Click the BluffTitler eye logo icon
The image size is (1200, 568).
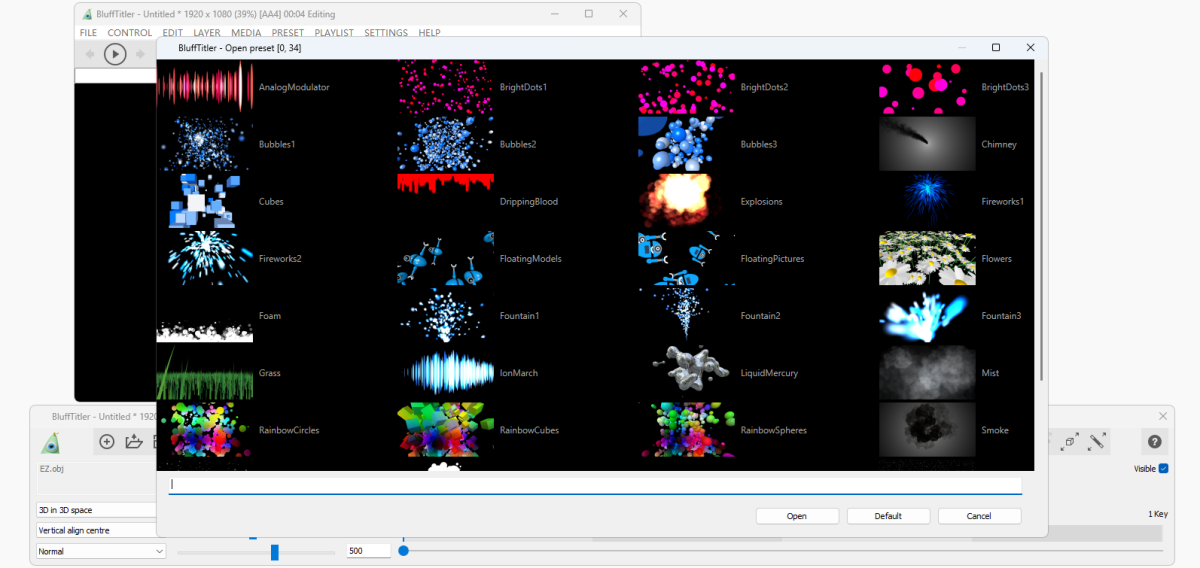pyautogui.click(x=50, y=443)
